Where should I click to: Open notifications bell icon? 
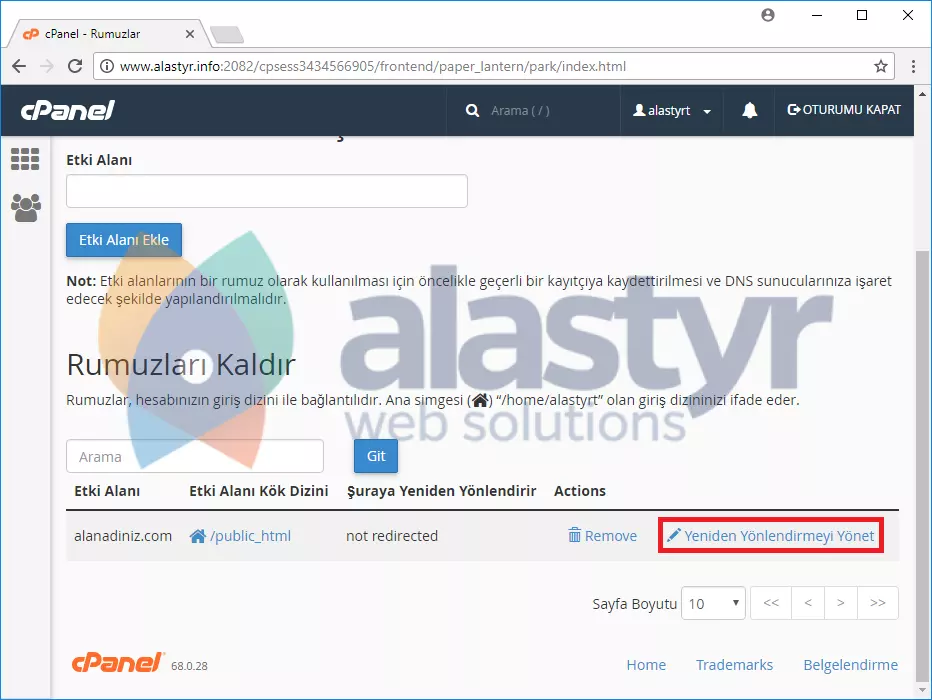pyautogui.click(x=750, y=110)
